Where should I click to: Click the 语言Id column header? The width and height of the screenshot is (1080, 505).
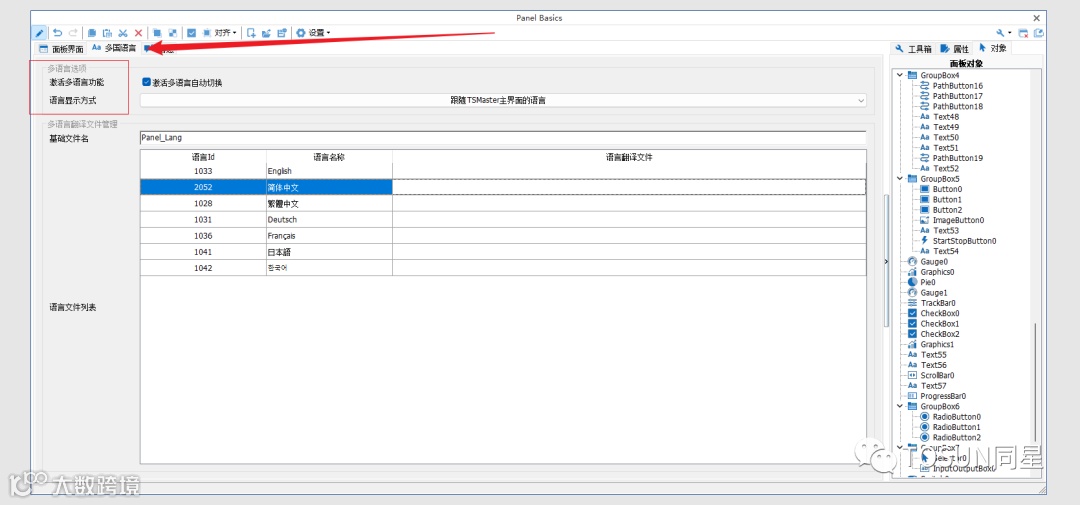coord(203,157)
